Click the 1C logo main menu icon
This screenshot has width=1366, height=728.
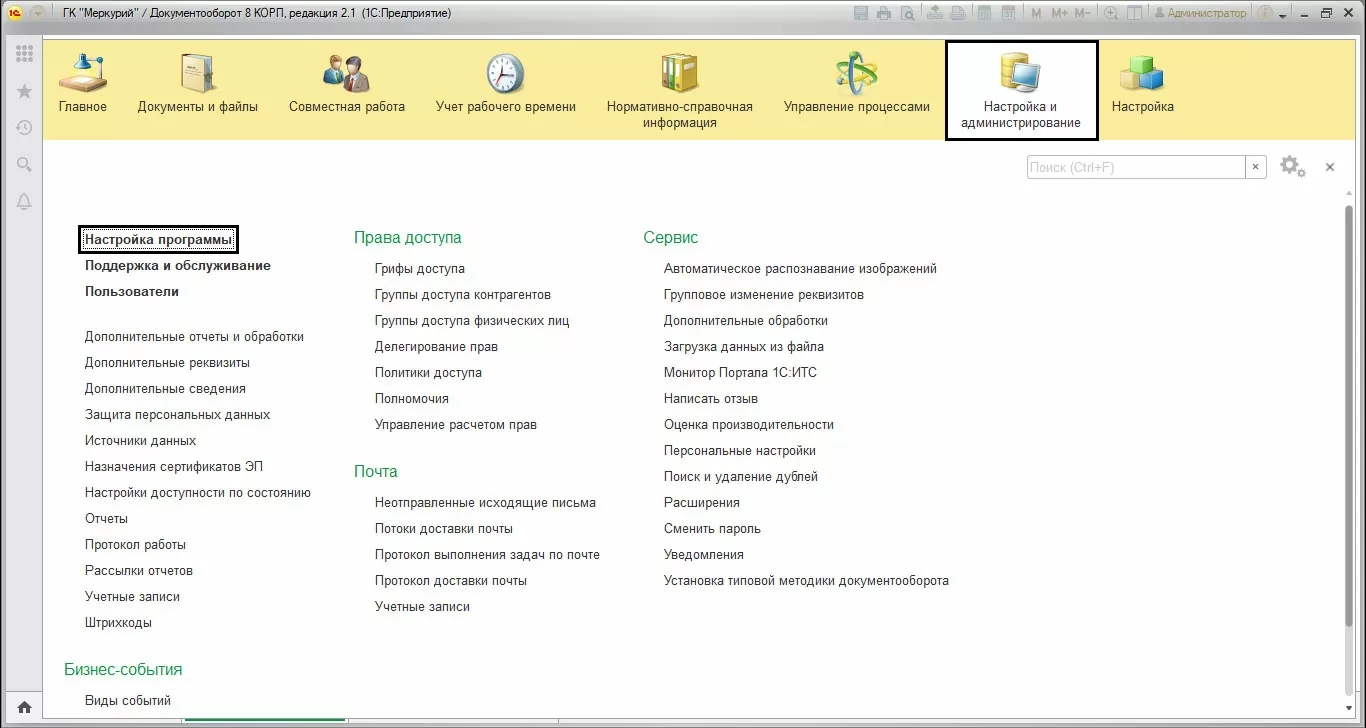coord(16,13)
